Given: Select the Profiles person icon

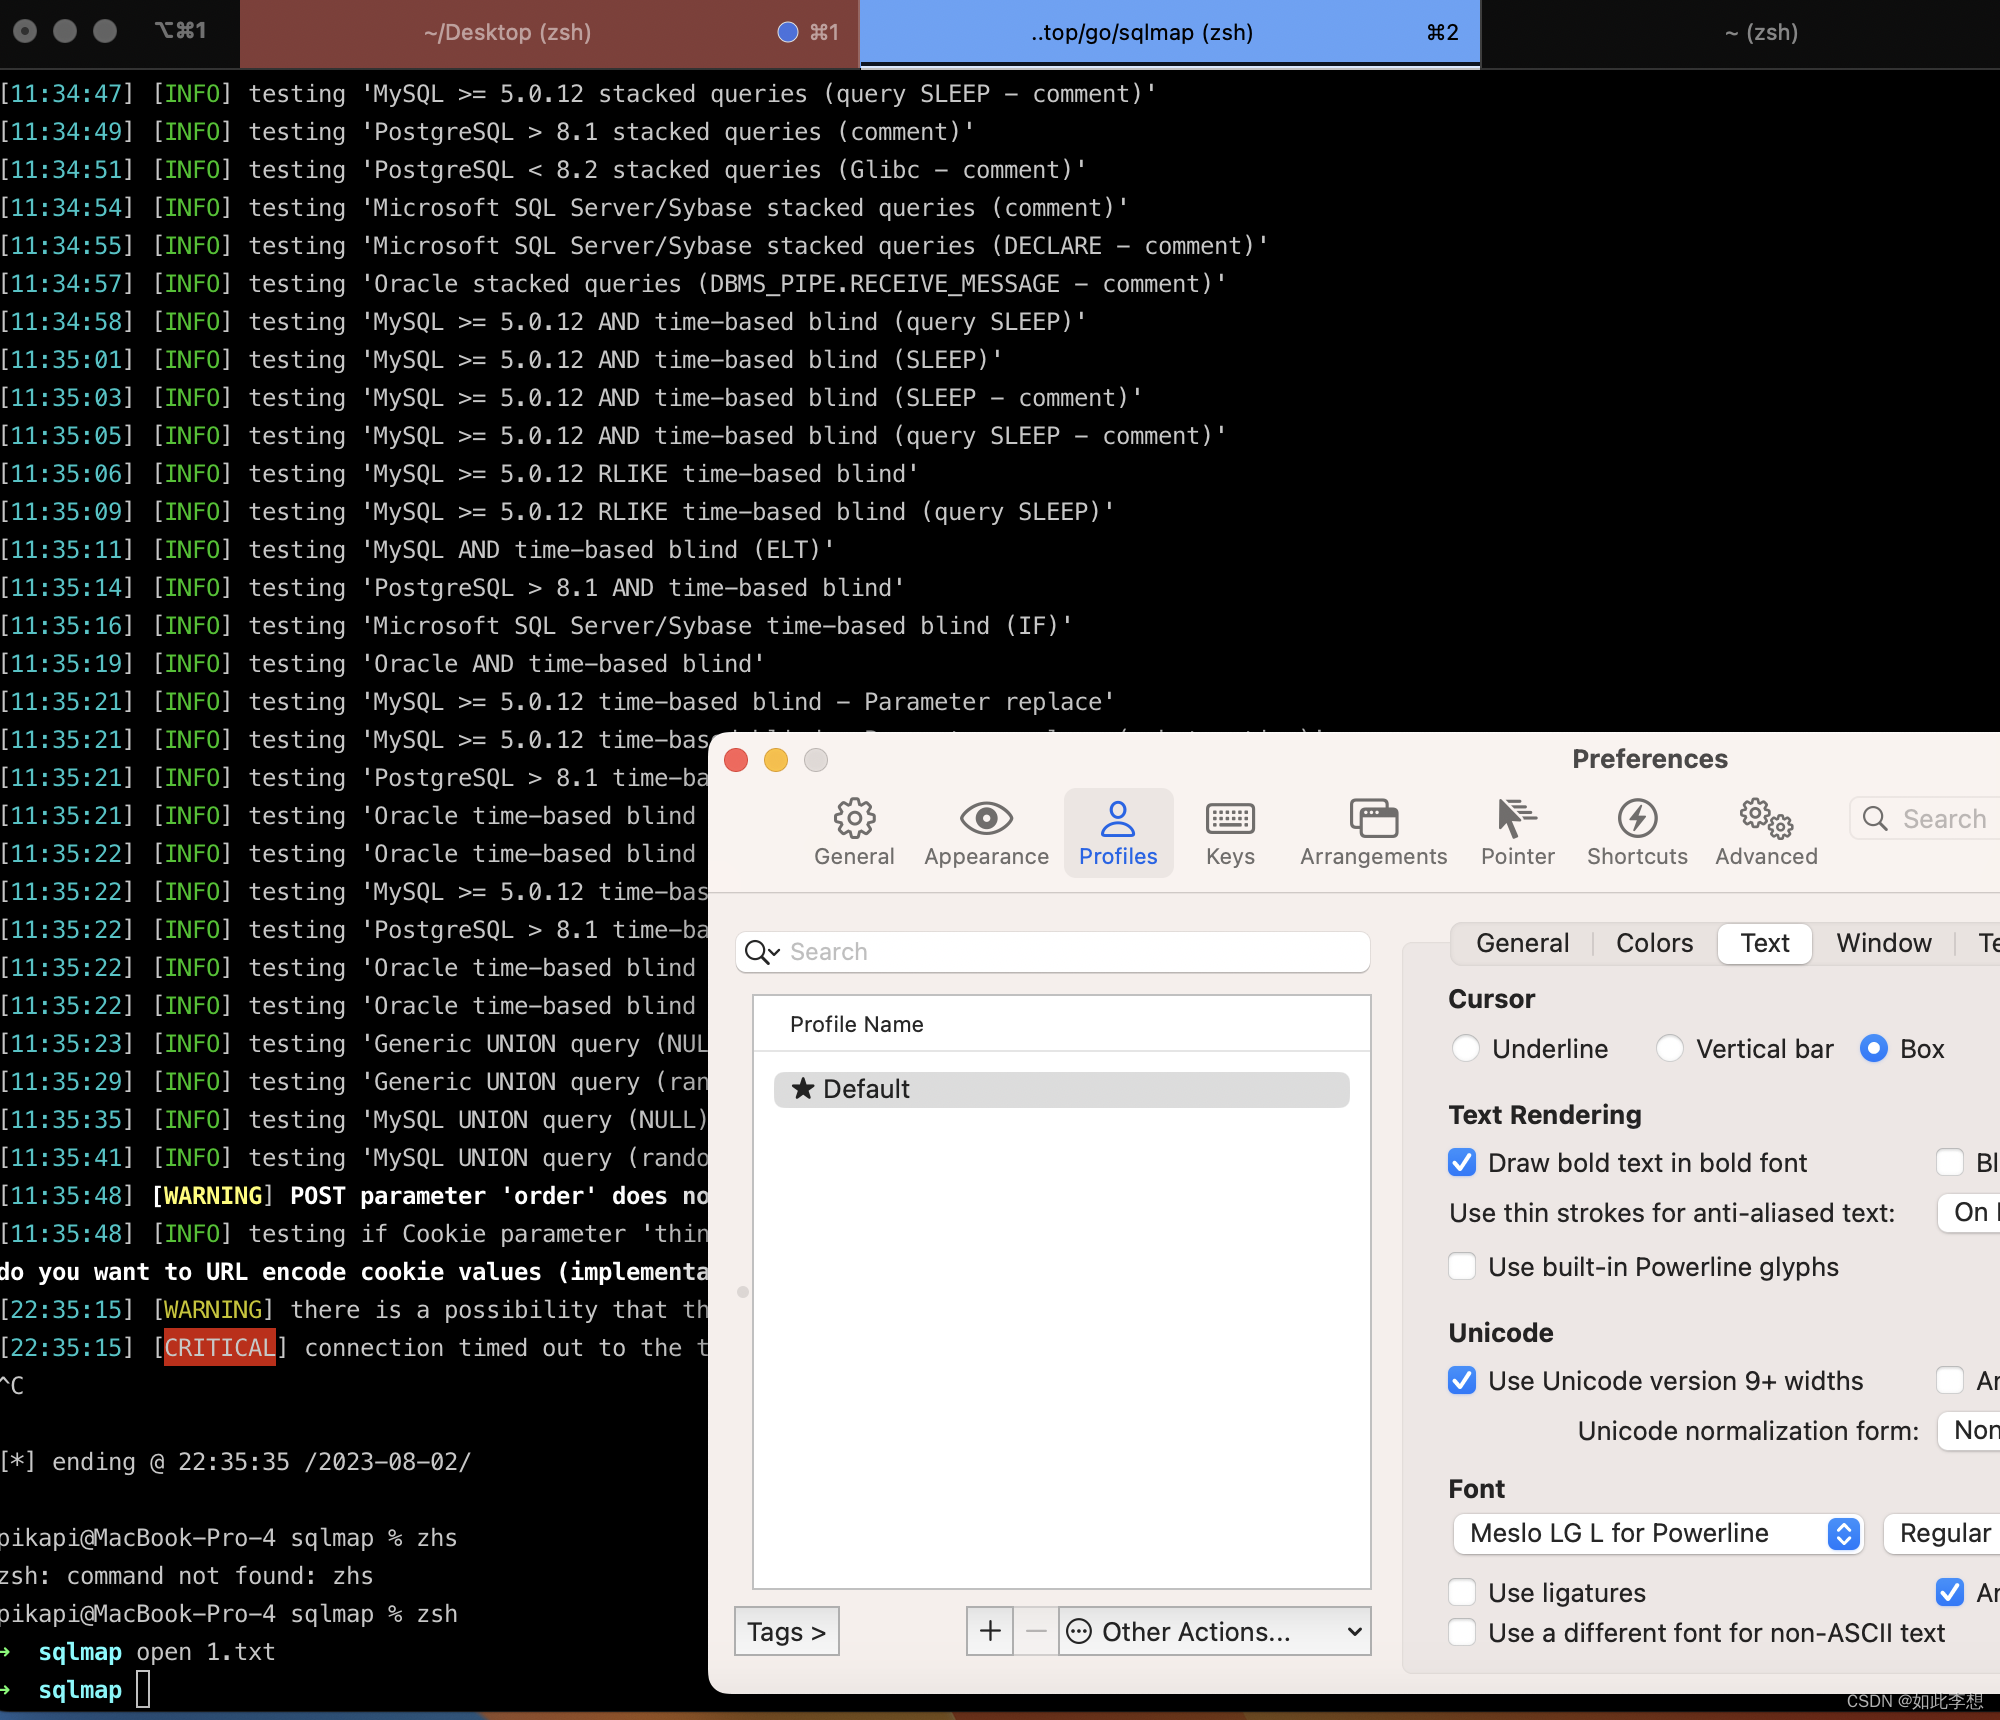Looking at the screenshot, I should coord(1118,819).
